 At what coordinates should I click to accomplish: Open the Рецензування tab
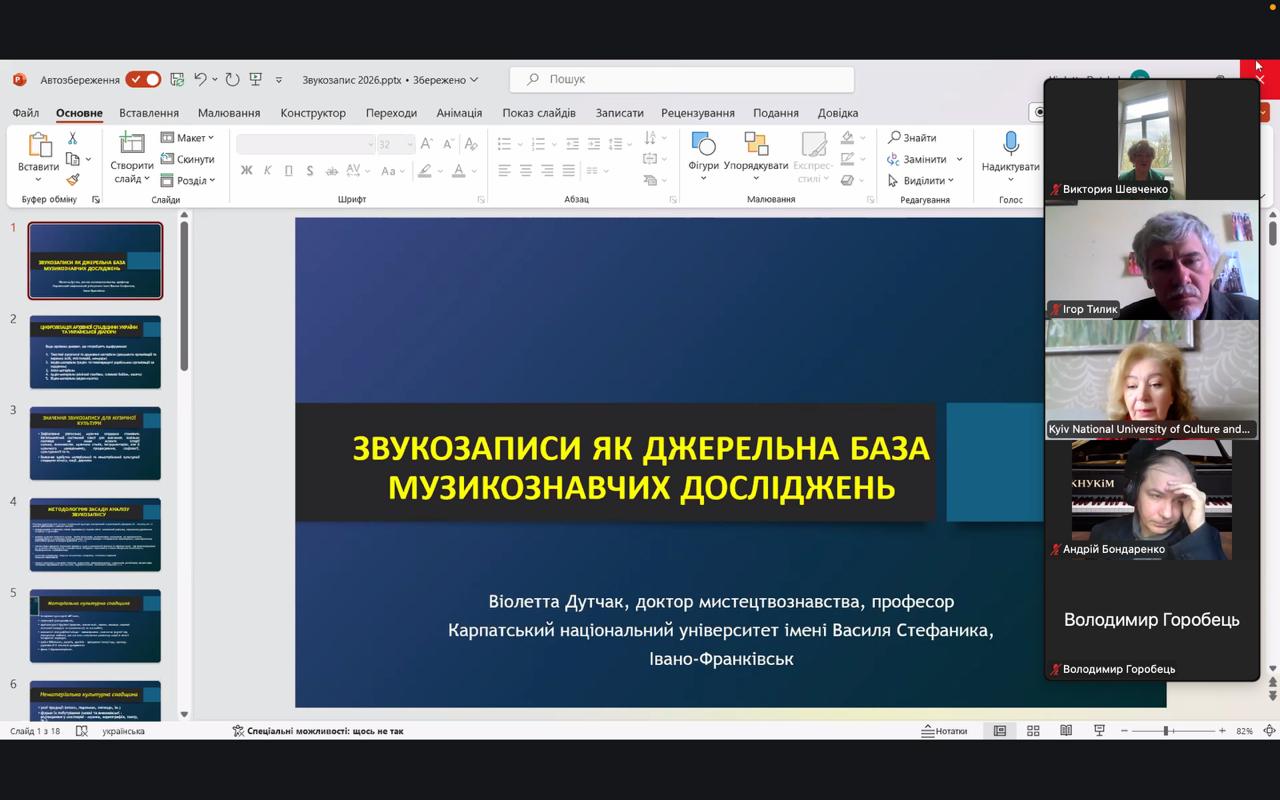[x=697, y=113]
